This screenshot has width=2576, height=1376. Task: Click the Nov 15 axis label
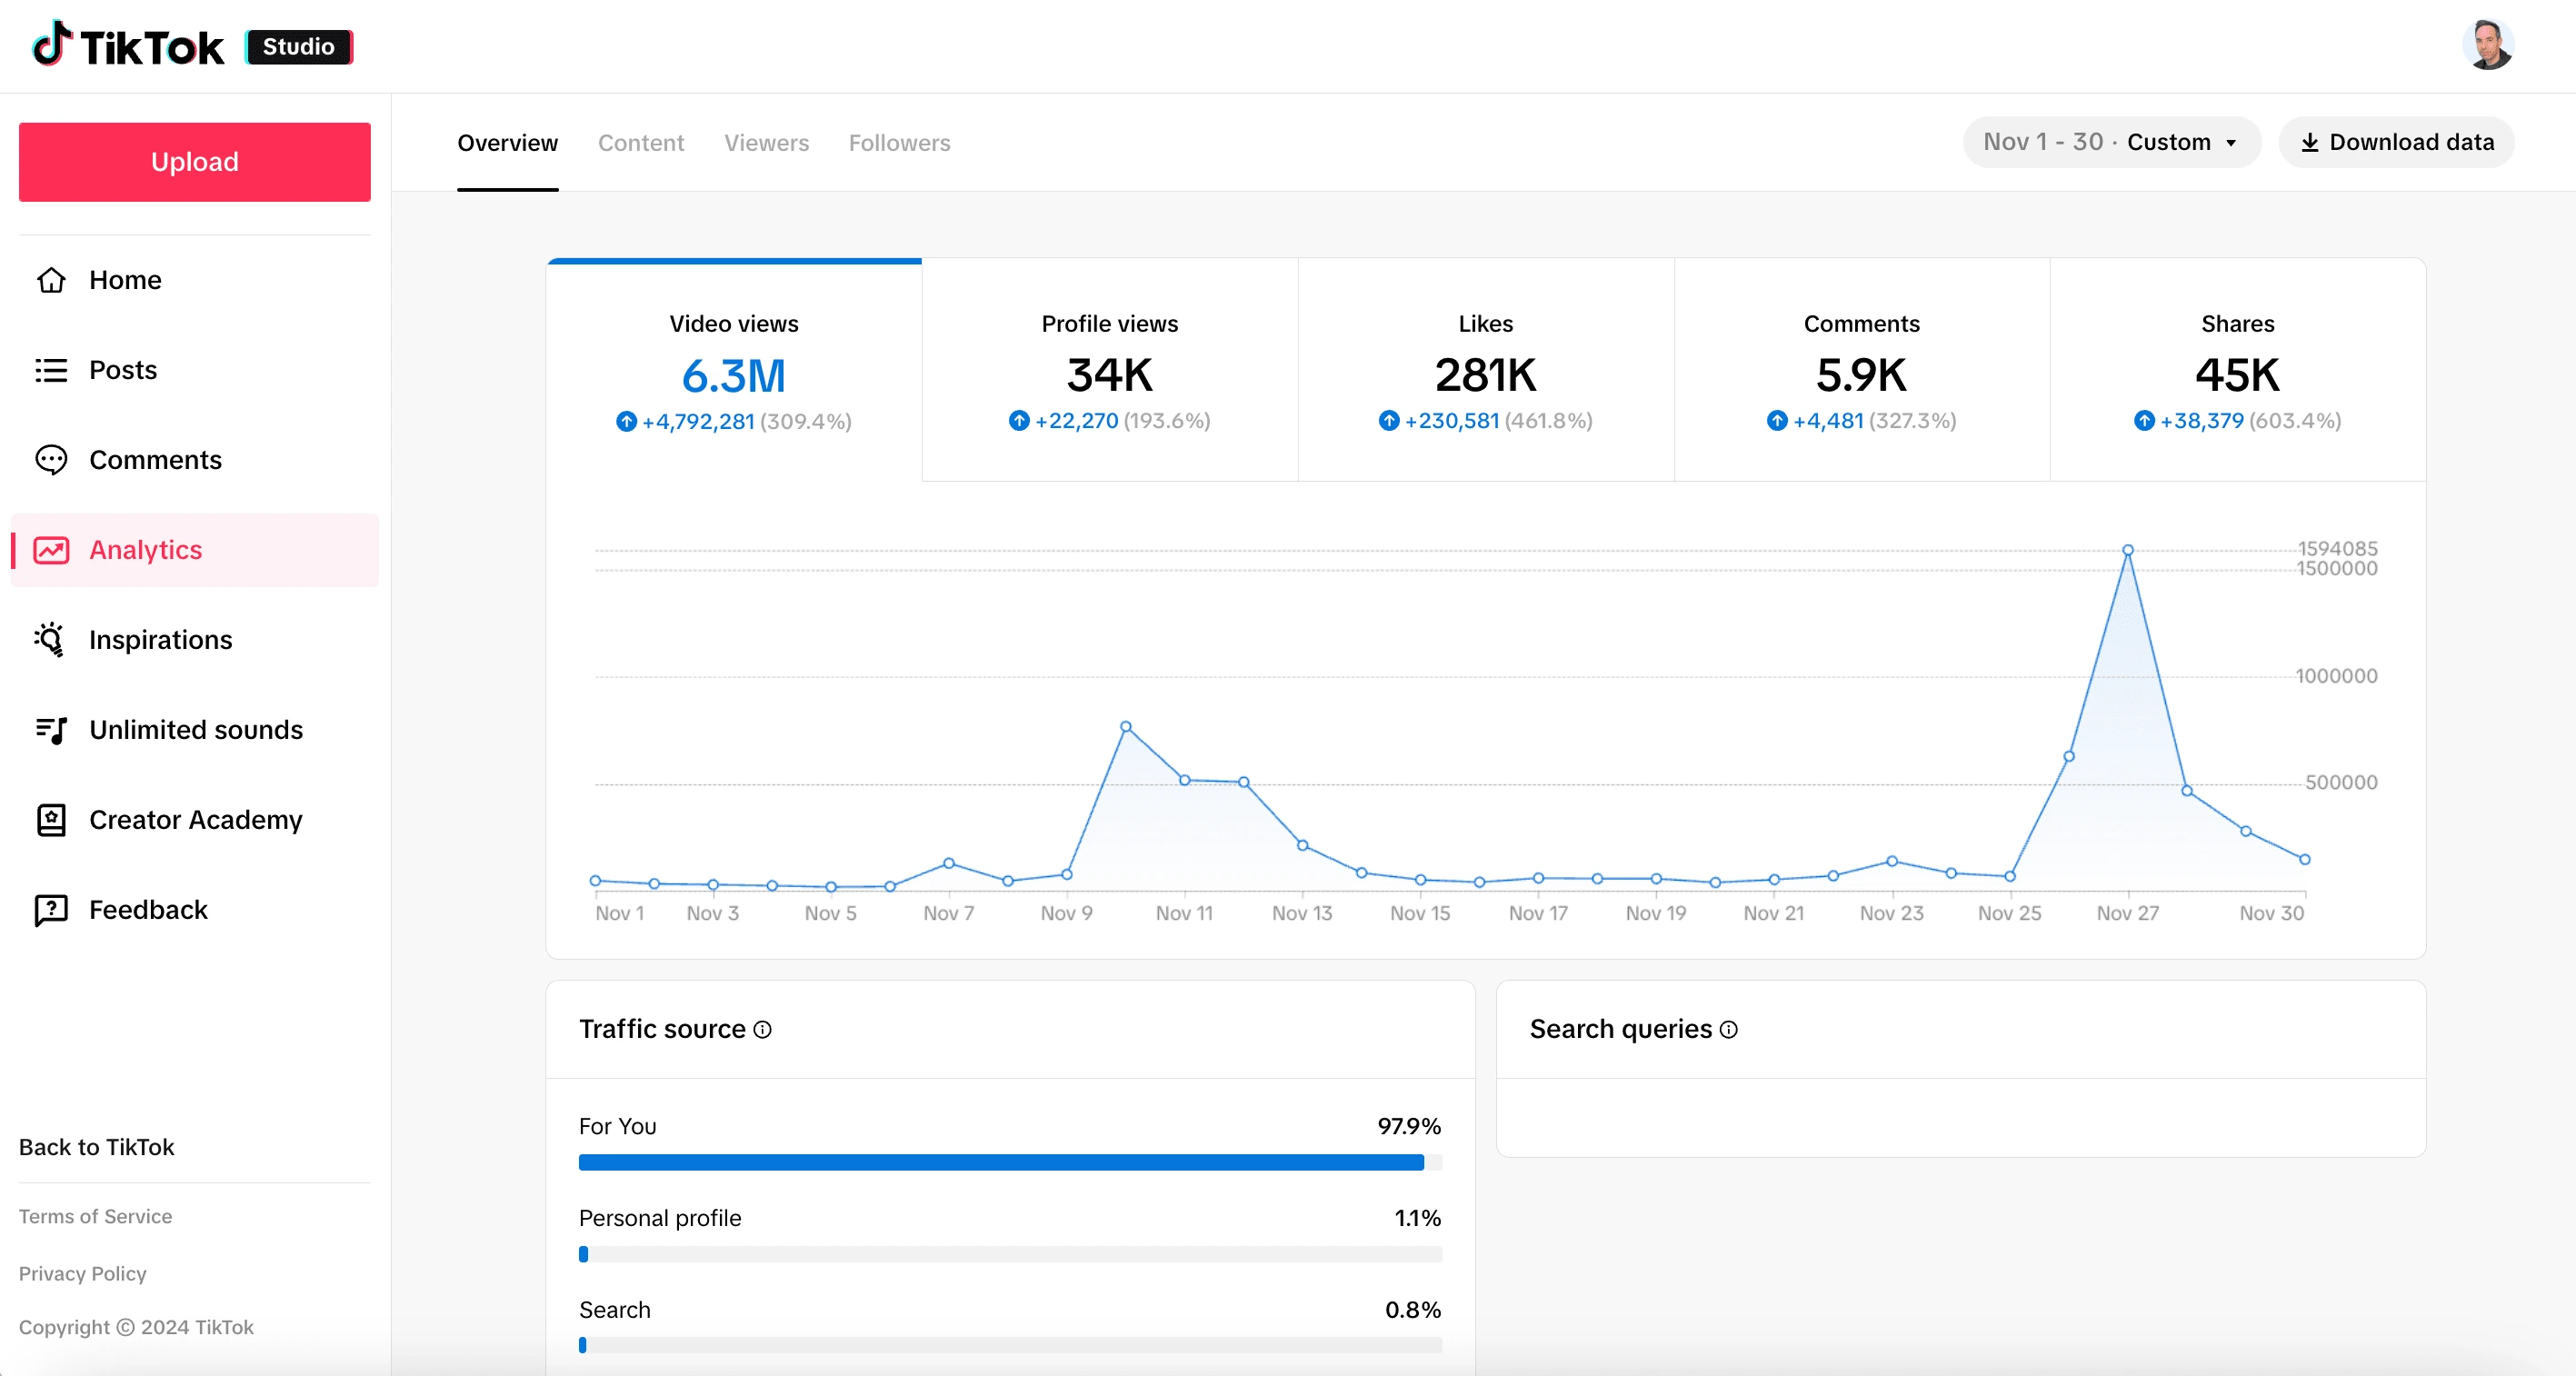point(1420,914)
